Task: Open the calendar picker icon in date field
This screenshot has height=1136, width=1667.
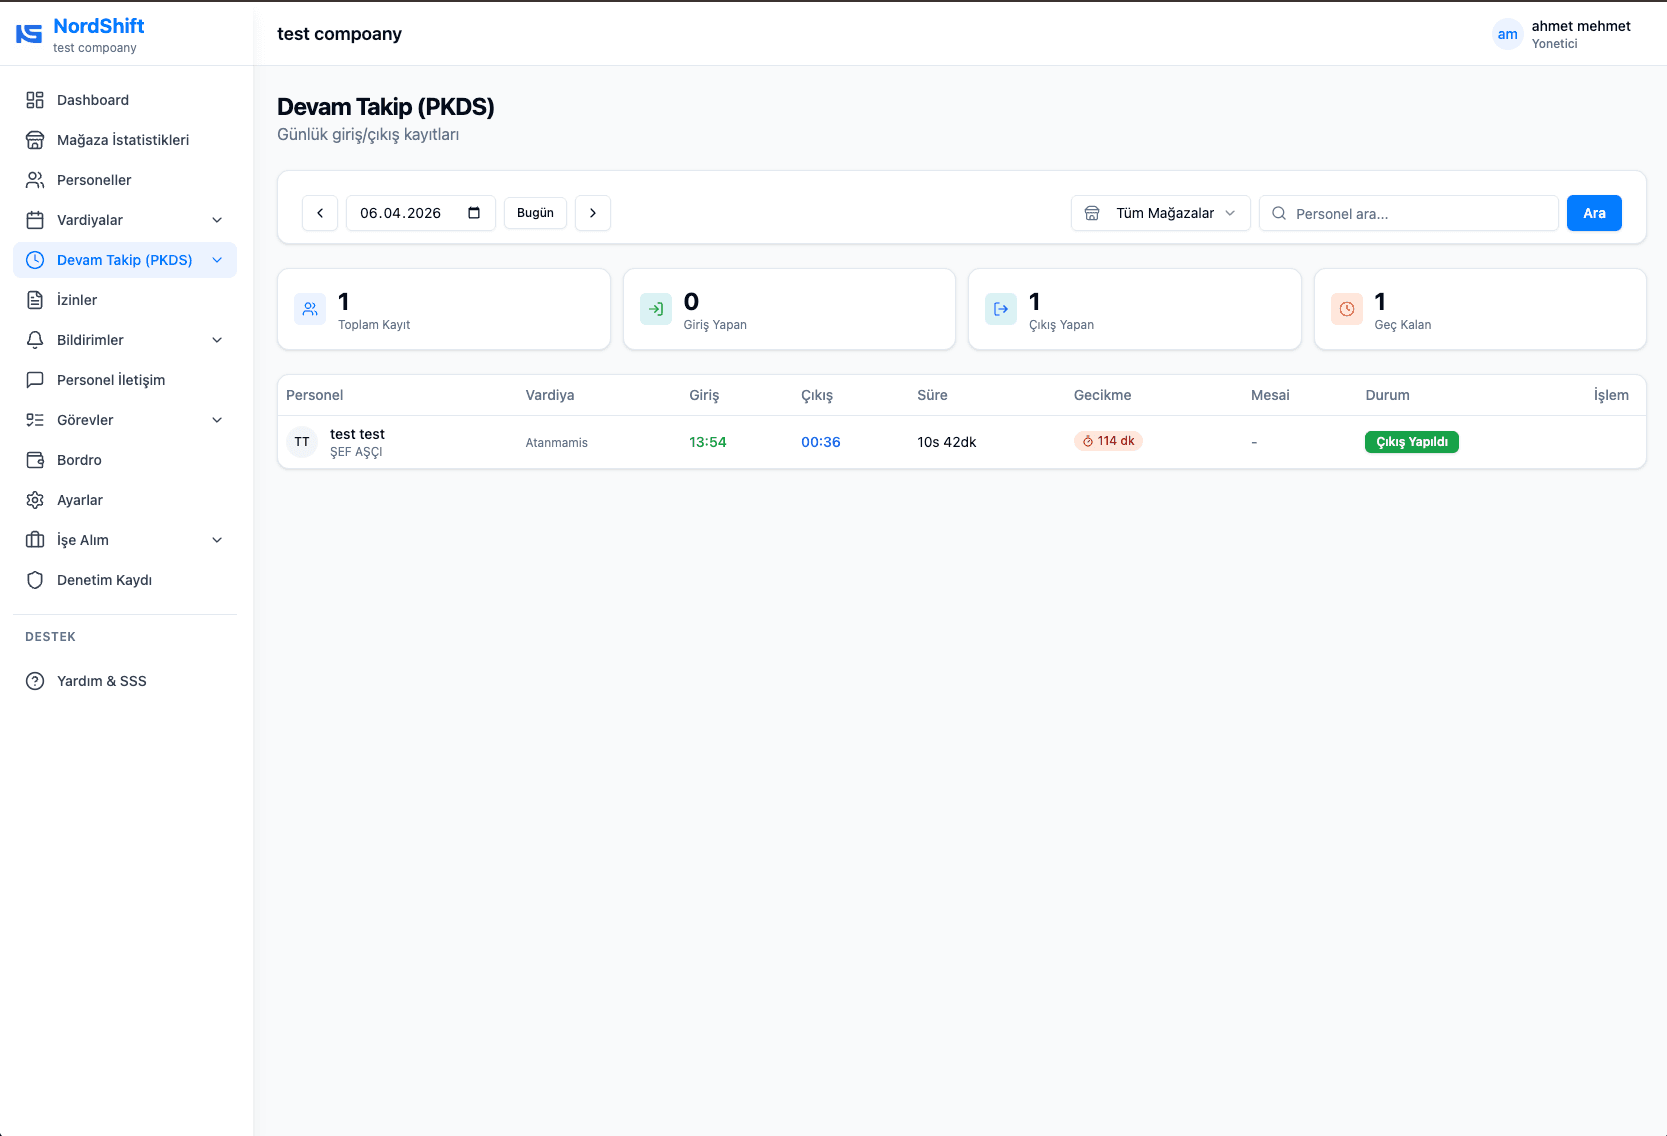Action: tap(474, 213)
